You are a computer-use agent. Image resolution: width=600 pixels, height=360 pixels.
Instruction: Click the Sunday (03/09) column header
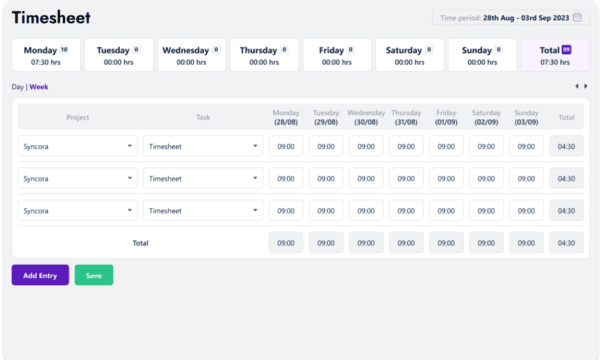(526, 117)
